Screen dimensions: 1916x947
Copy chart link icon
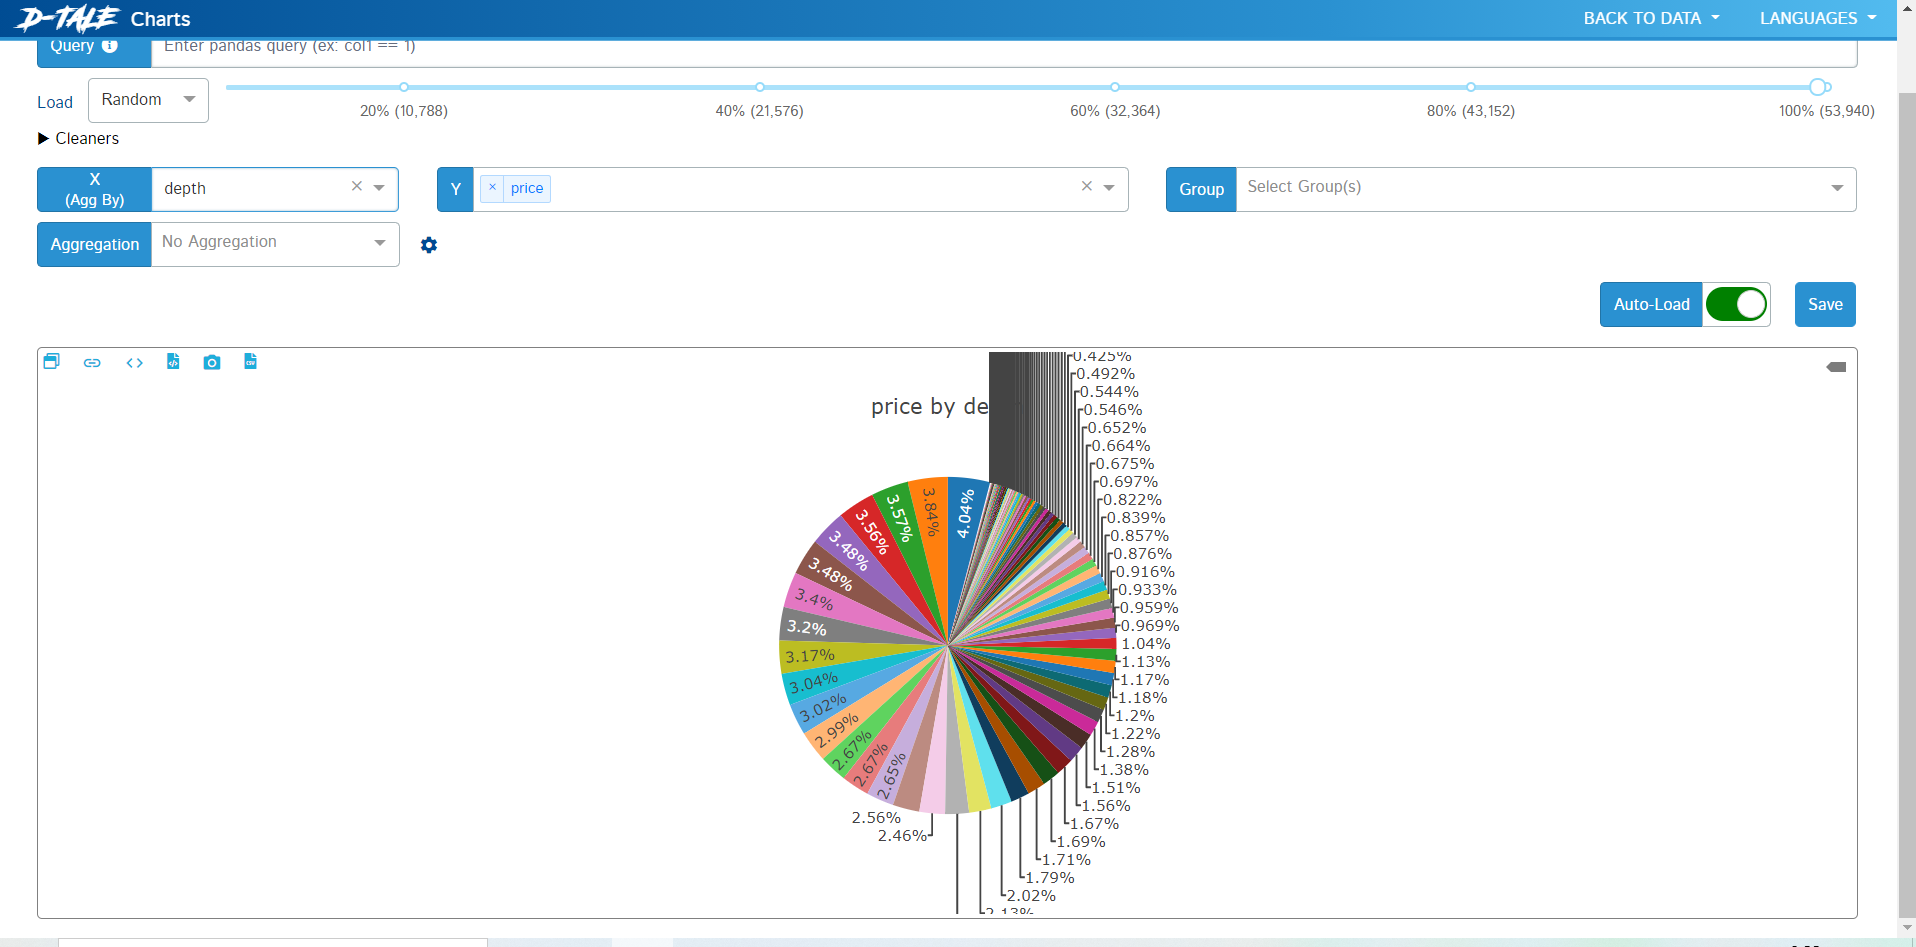coord(92,363)
